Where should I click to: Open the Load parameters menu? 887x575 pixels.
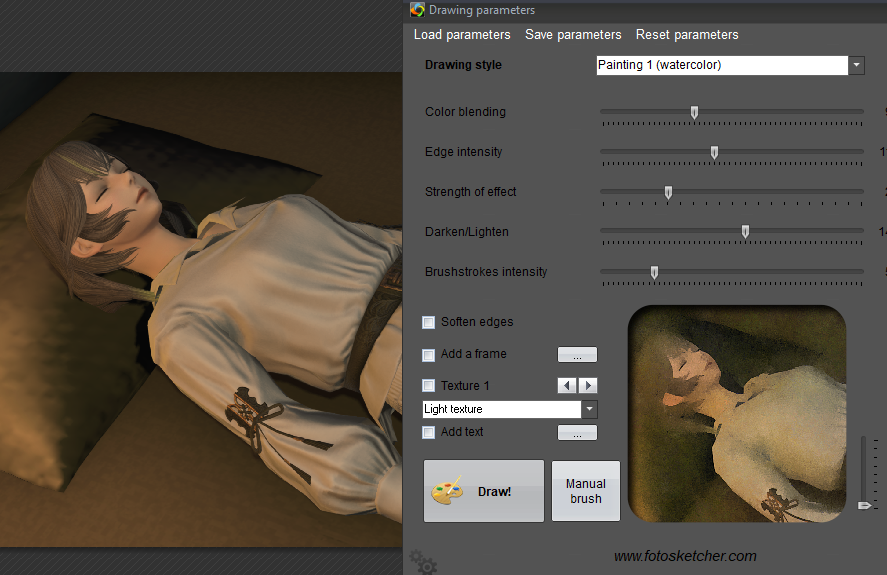pyautogui.click(x=462, y=35)
